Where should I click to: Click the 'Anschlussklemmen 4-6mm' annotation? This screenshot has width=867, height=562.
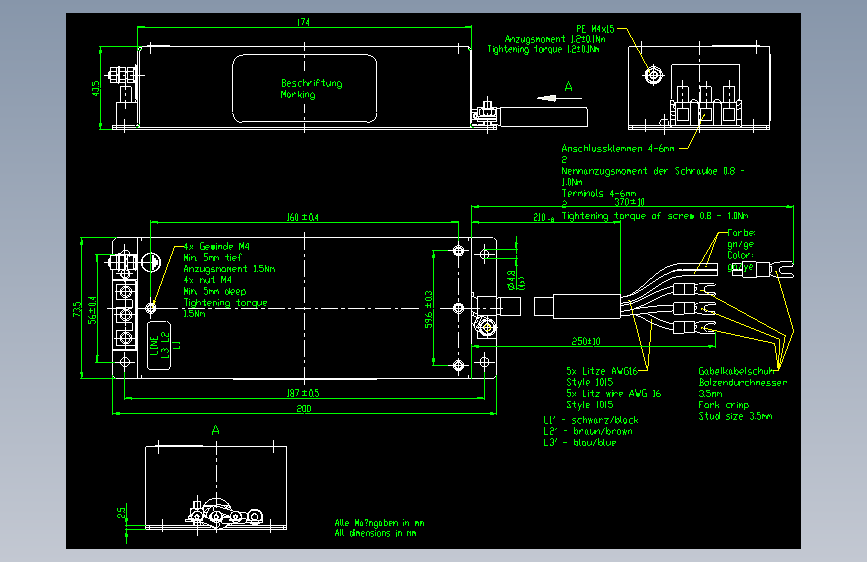[x=618, y=148]
